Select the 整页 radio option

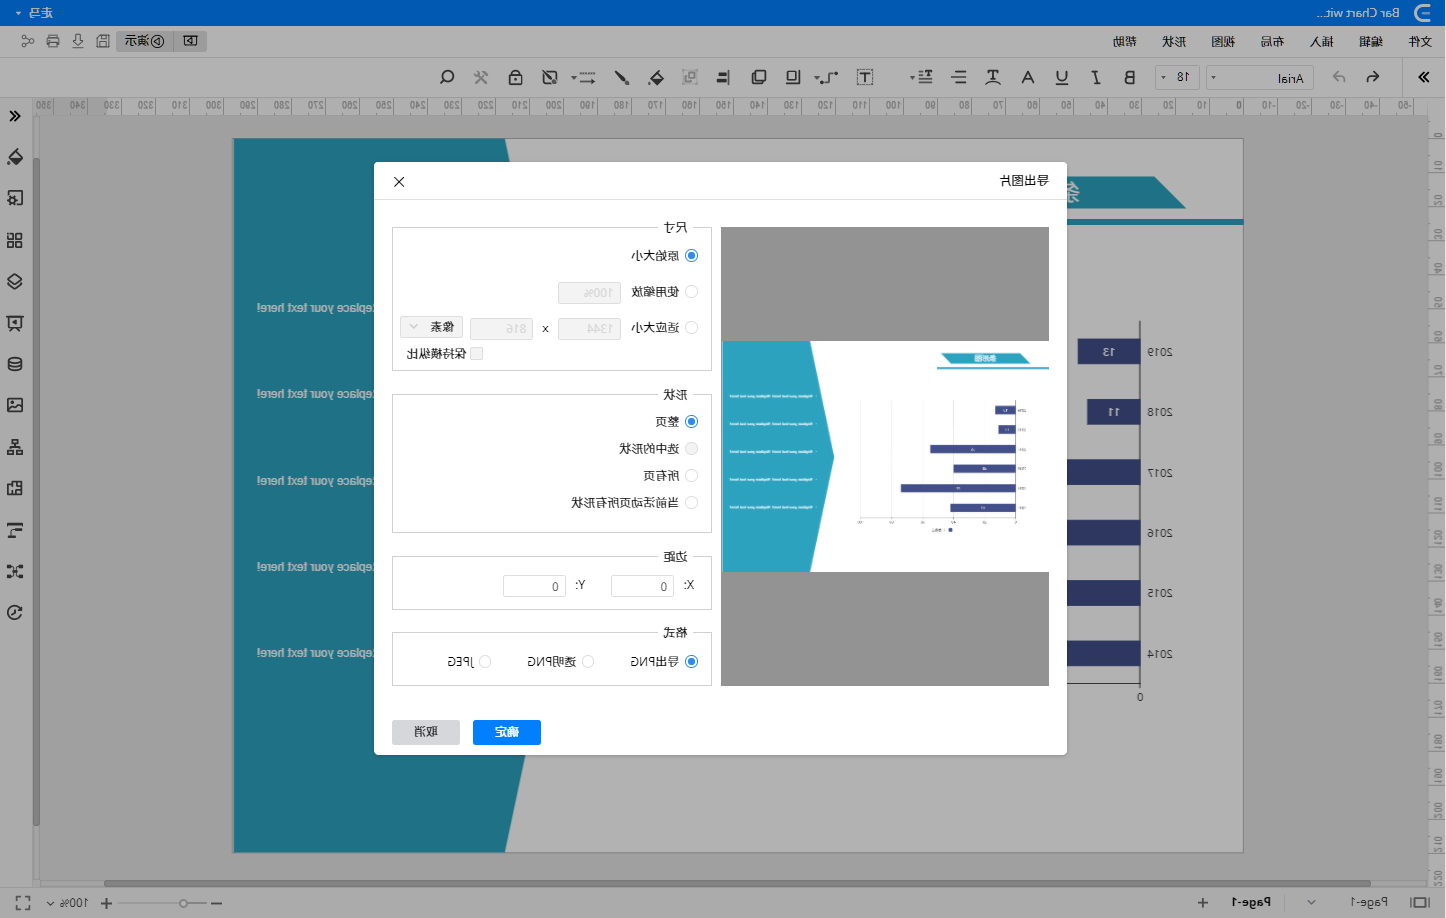tap(691, 422)
